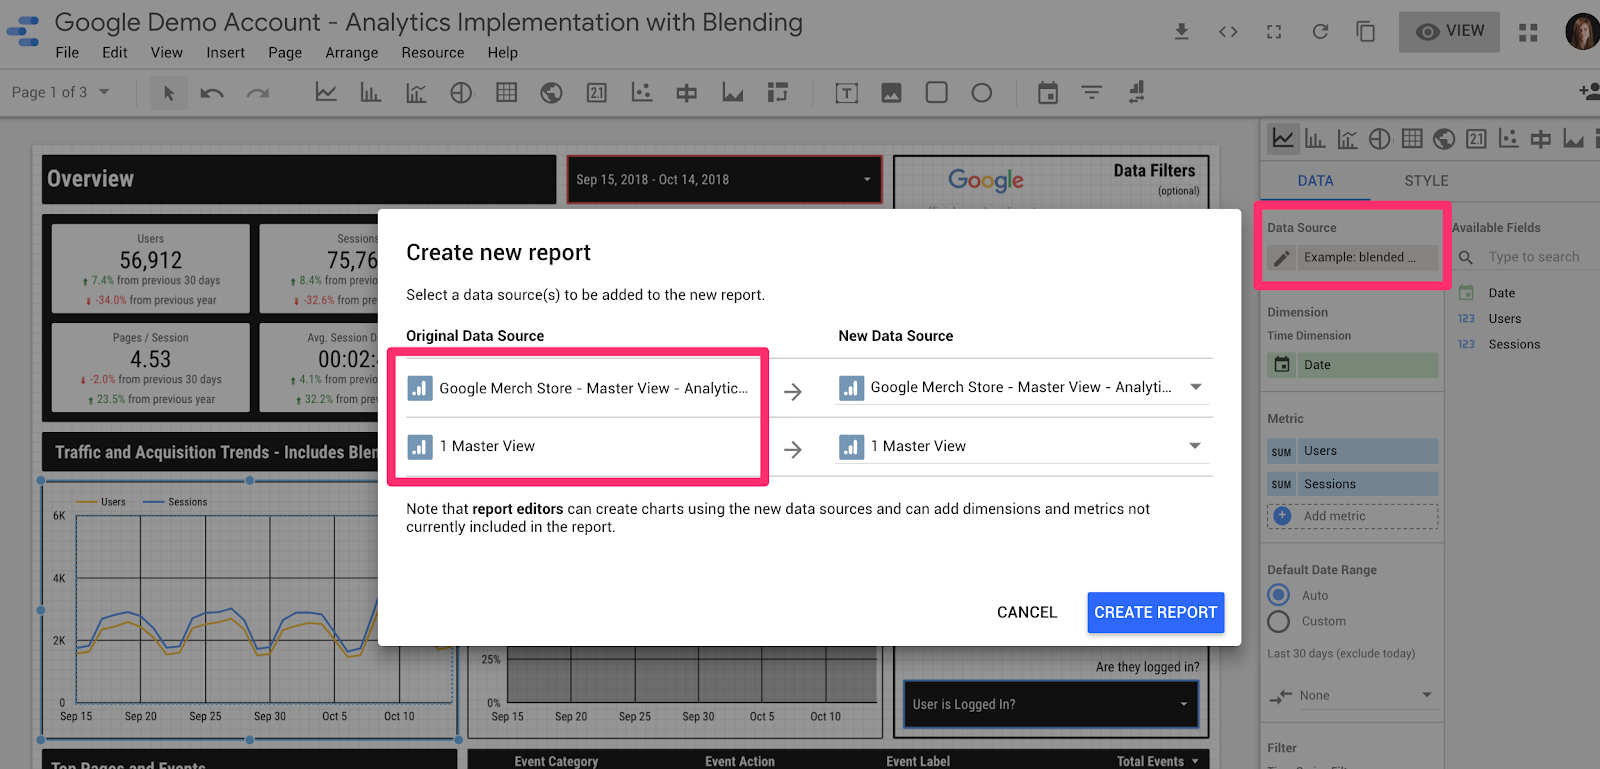Sort by the Total Events column arrow
This screenshot has height=769, width=1600.
pos(1195,762)
